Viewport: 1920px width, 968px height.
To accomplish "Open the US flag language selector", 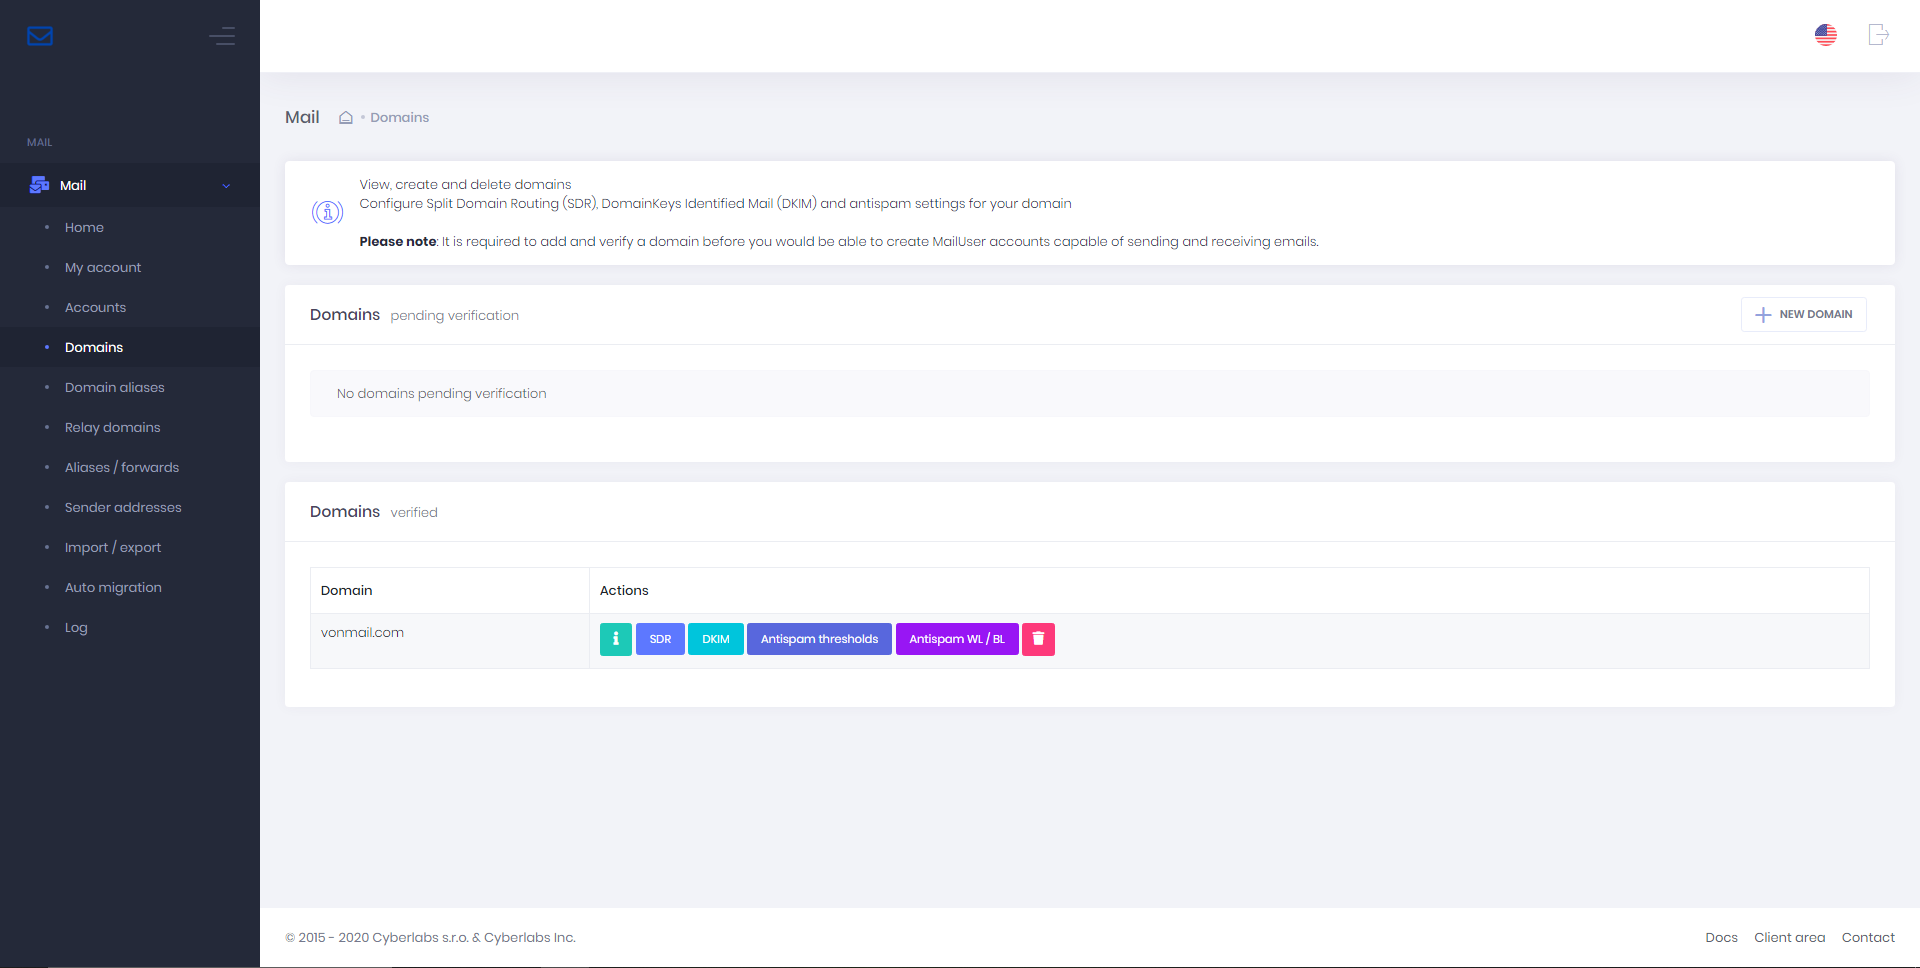I will pyautogui.click(x=1826, y=35).
